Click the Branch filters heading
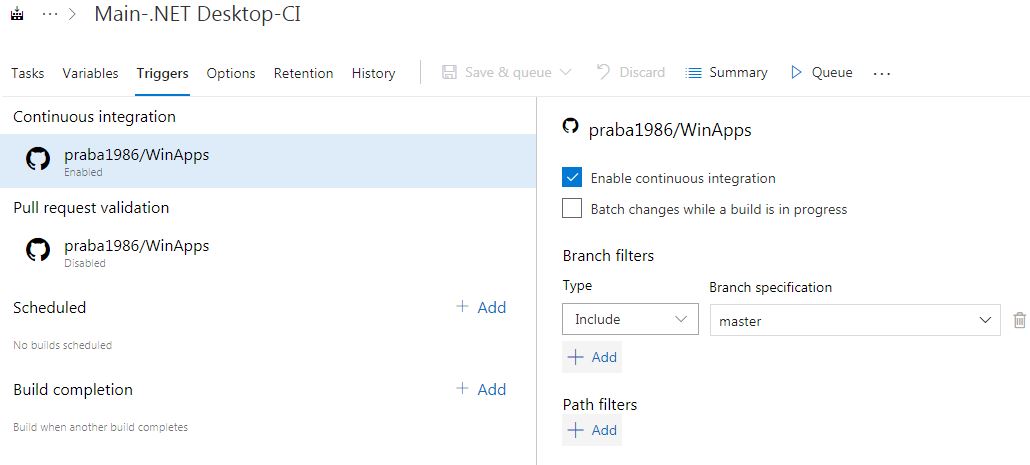 tap(608, 255)
